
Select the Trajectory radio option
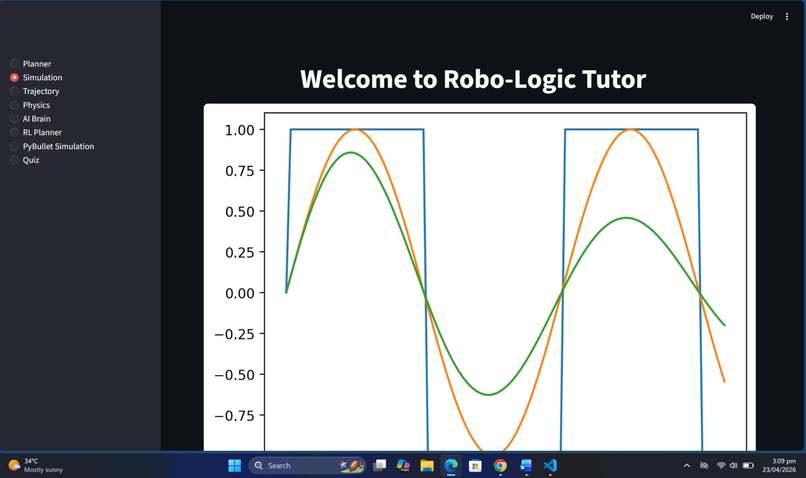pos(34,91)
